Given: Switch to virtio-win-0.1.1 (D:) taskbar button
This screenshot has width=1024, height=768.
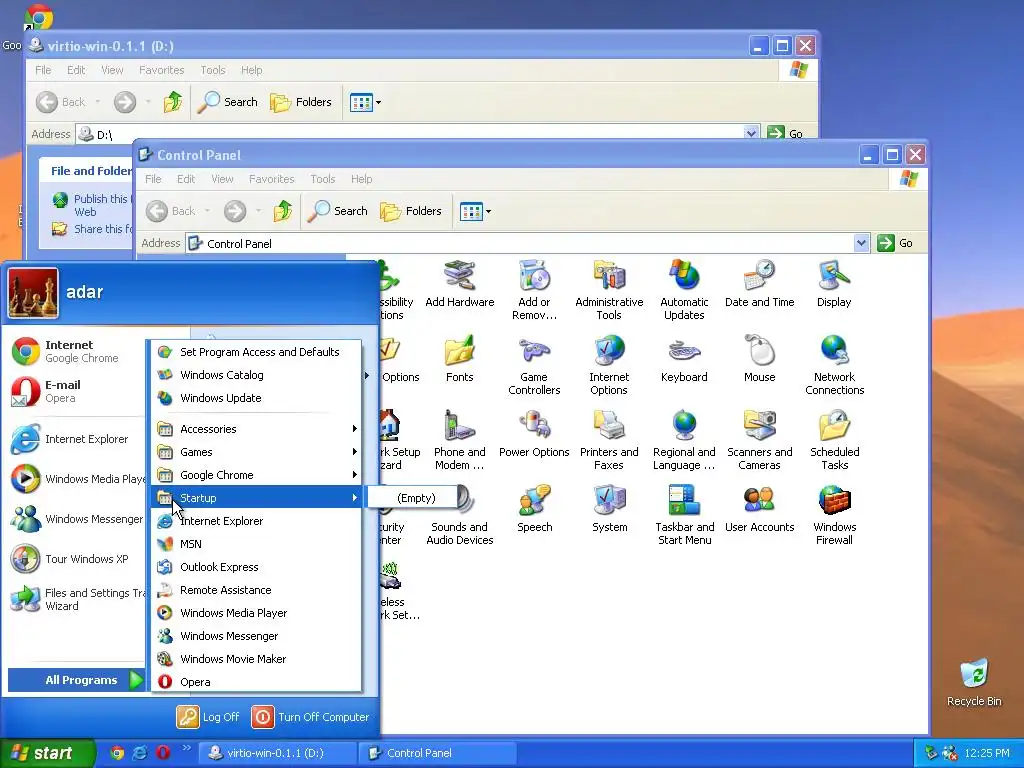Looking at the screenshot, I should click(x=278, y=753).
